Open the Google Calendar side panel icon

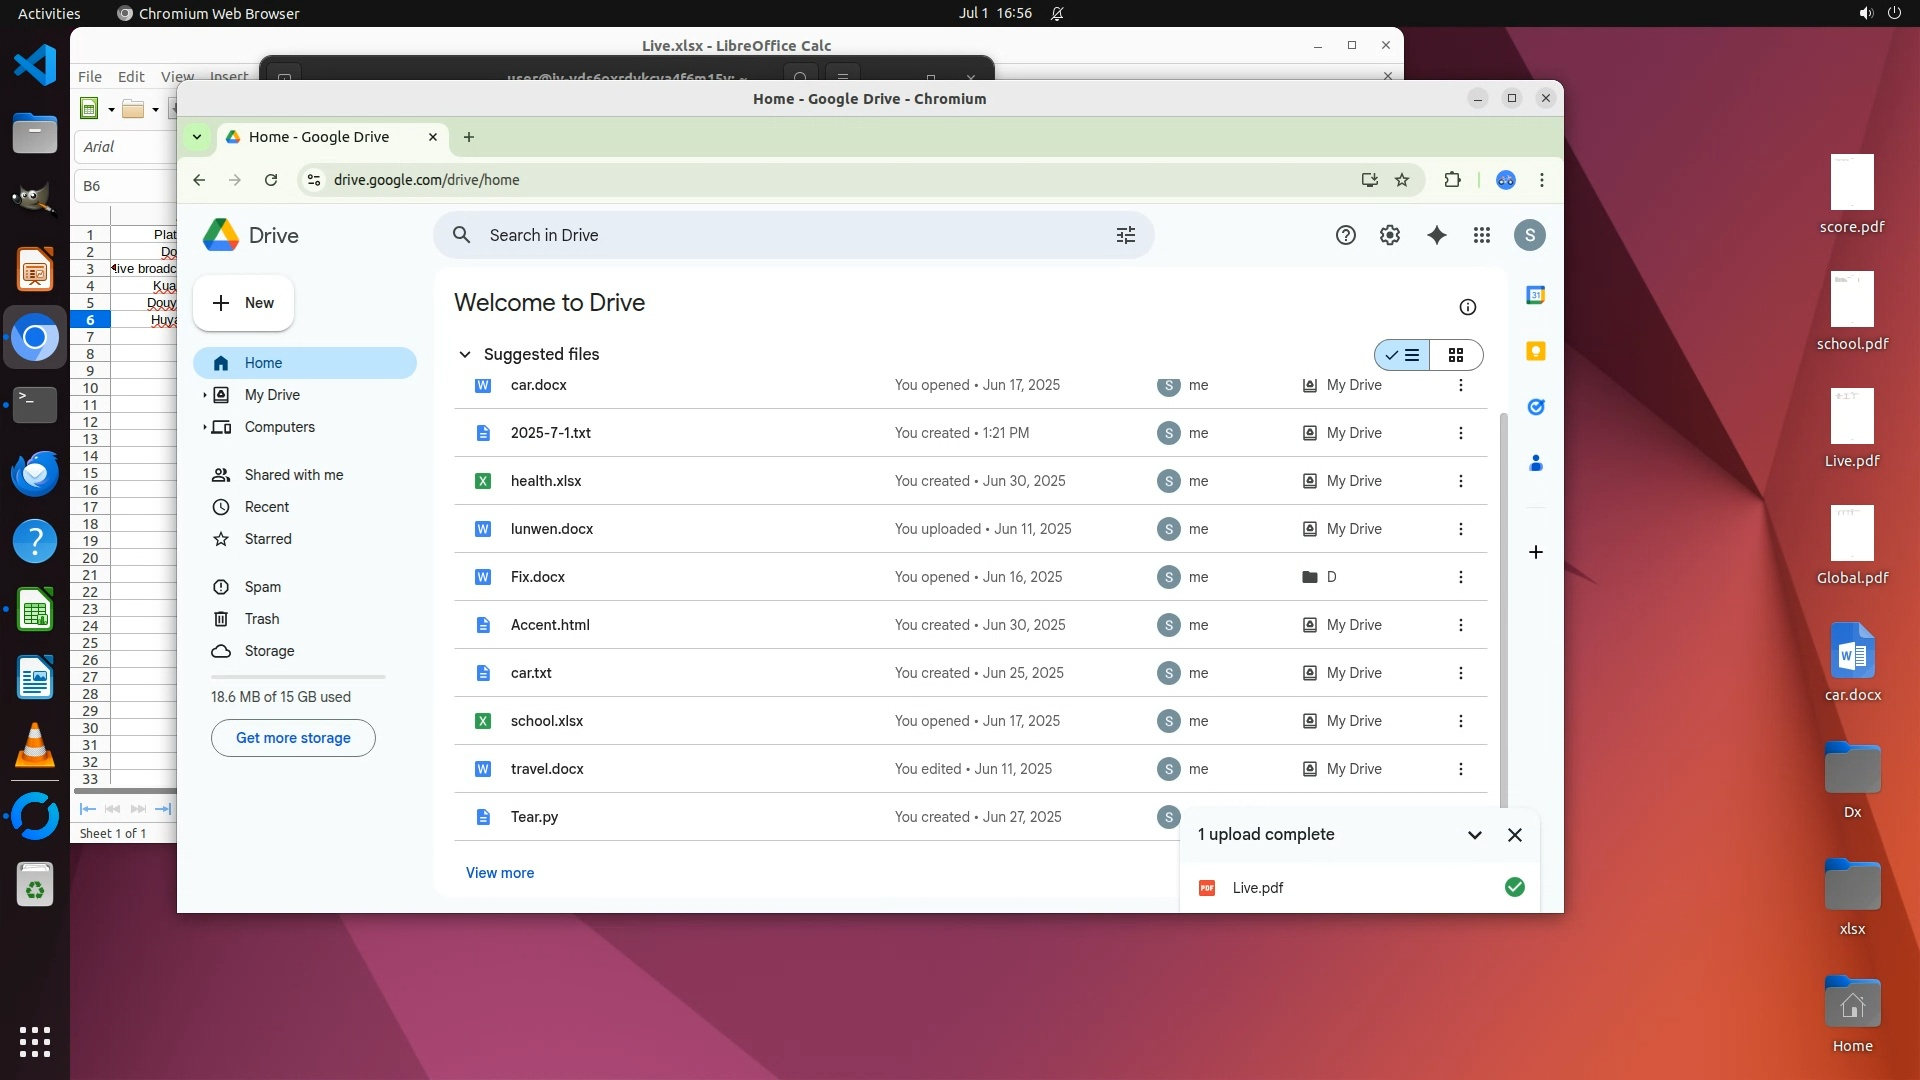[1536, 295]
